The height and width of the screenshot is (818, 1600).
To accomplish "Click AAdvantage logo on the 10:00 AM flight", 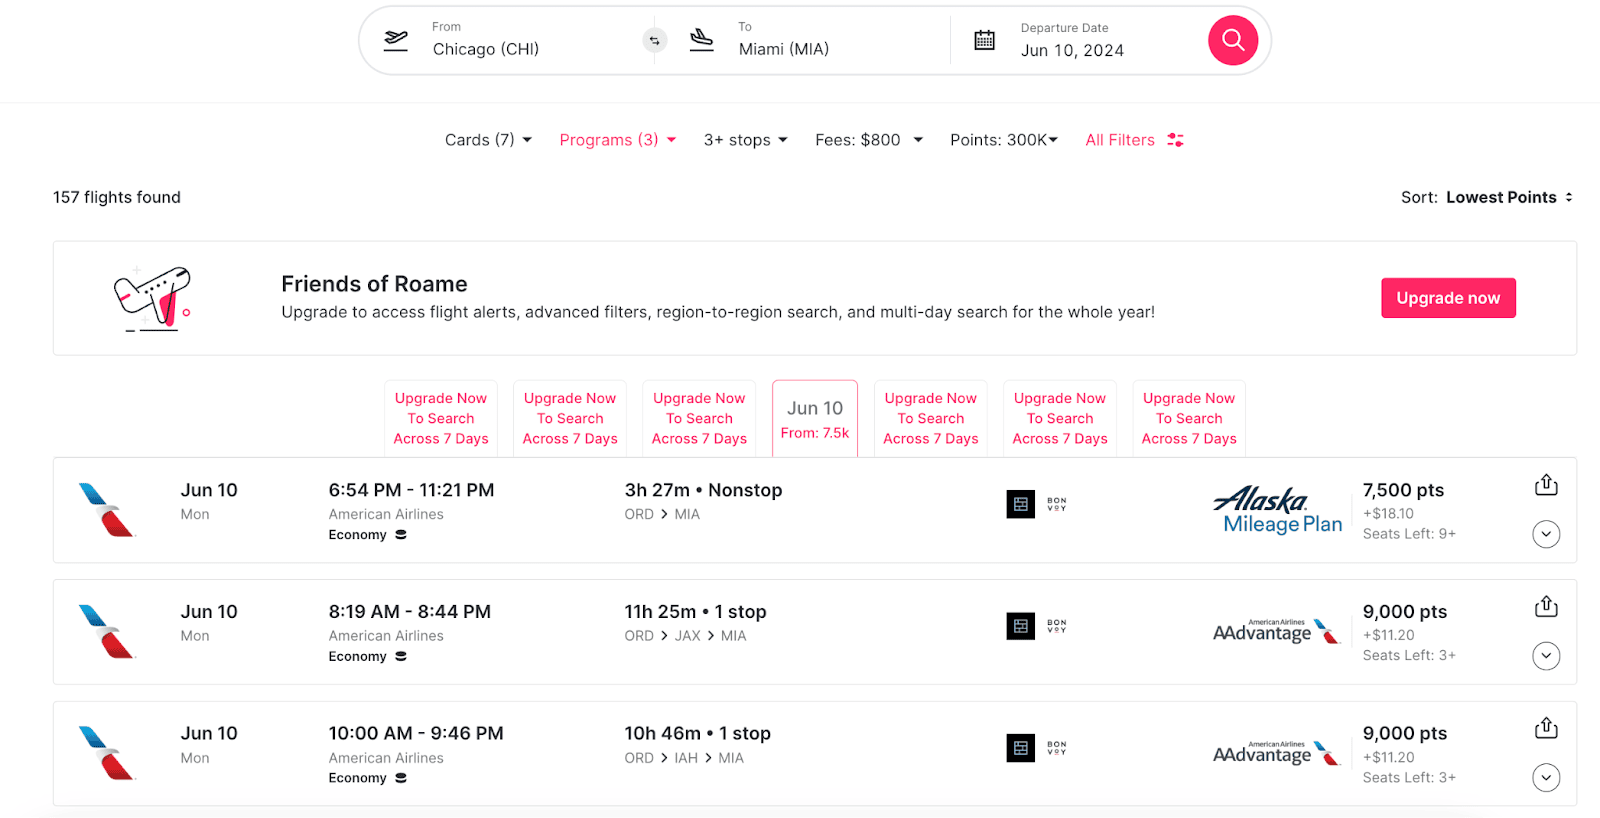I will click(1276, 753).
